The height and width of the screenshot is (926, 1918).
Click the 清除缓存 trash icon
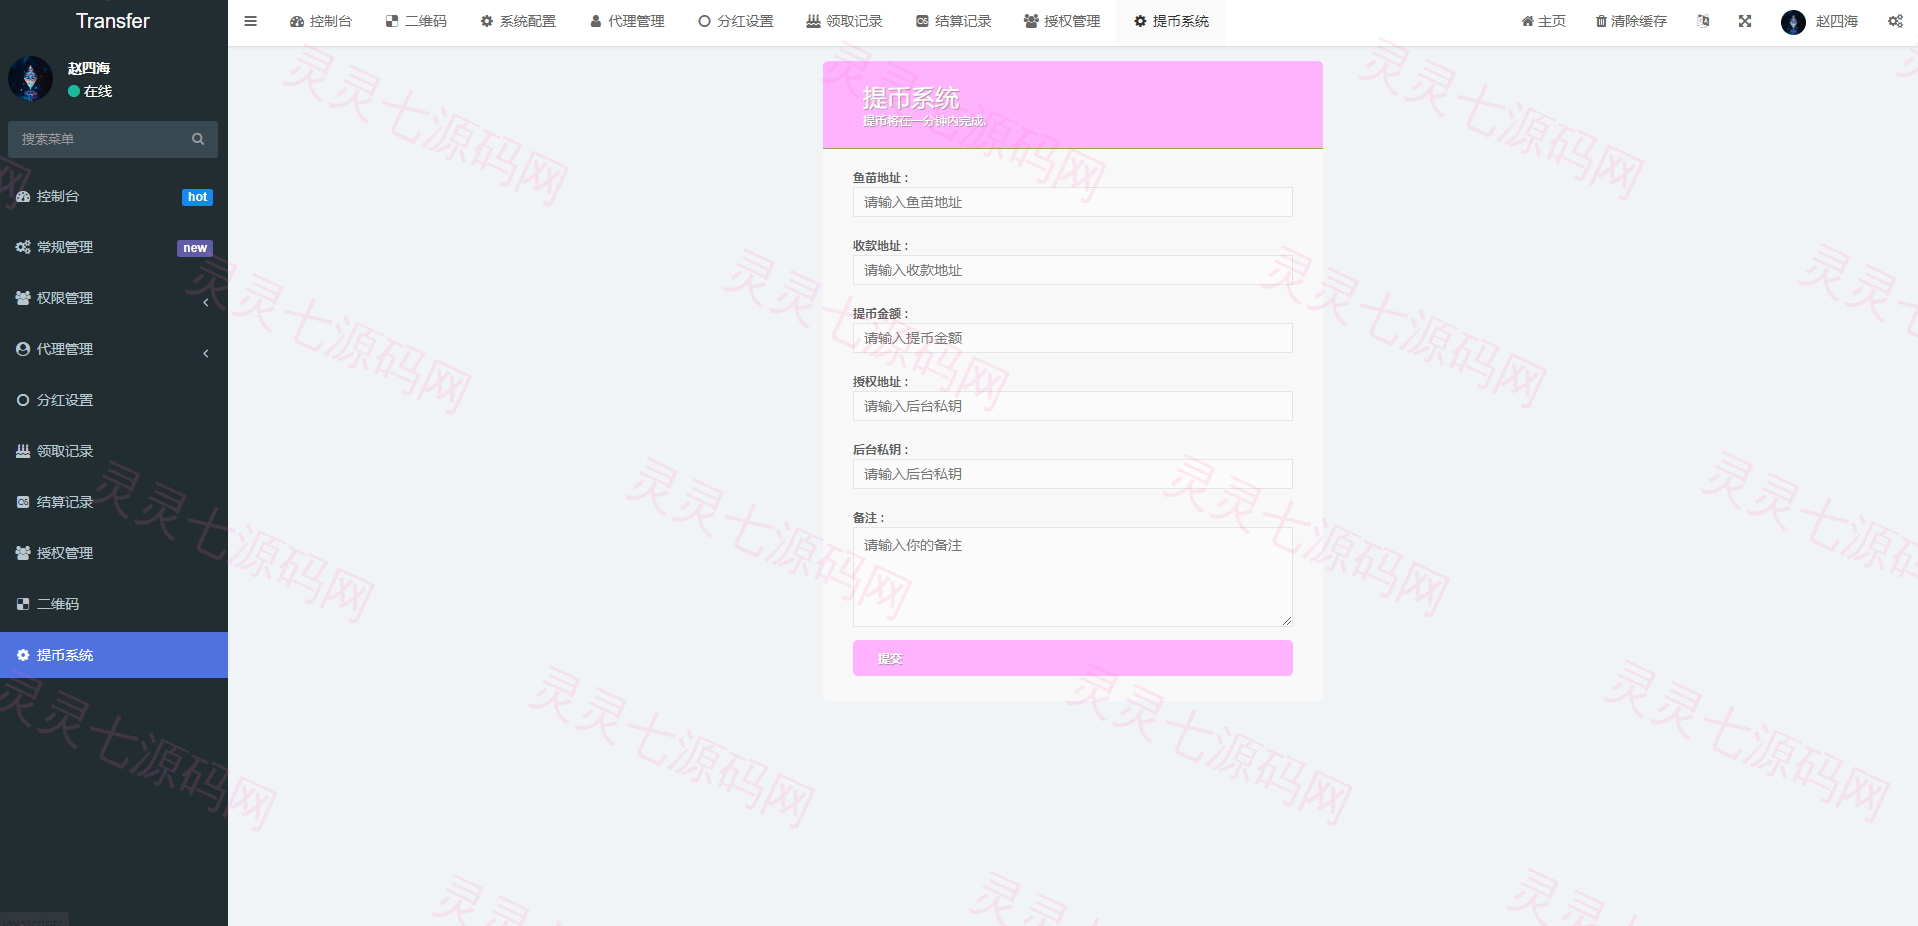pos(1601,21)
